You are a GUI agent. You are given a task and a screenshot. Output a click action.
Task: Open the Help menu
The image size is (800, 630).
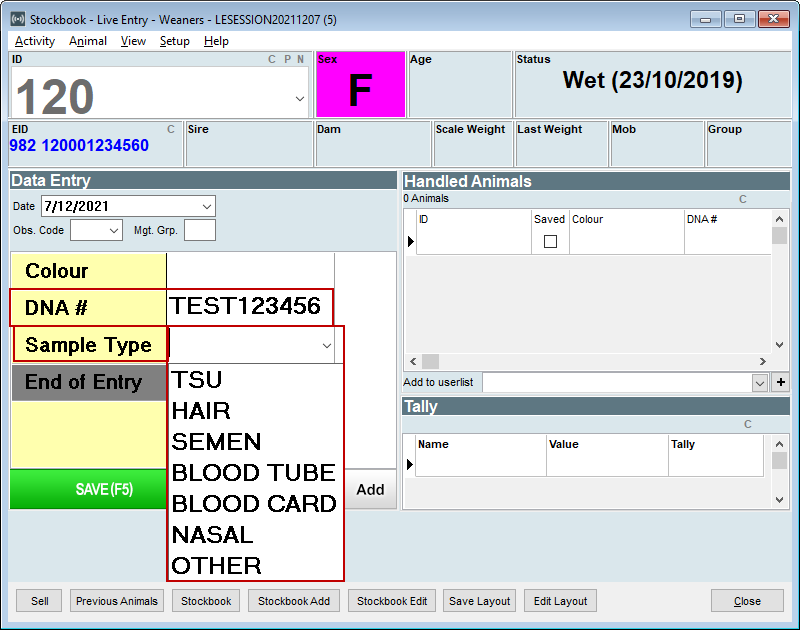[216, 41]
